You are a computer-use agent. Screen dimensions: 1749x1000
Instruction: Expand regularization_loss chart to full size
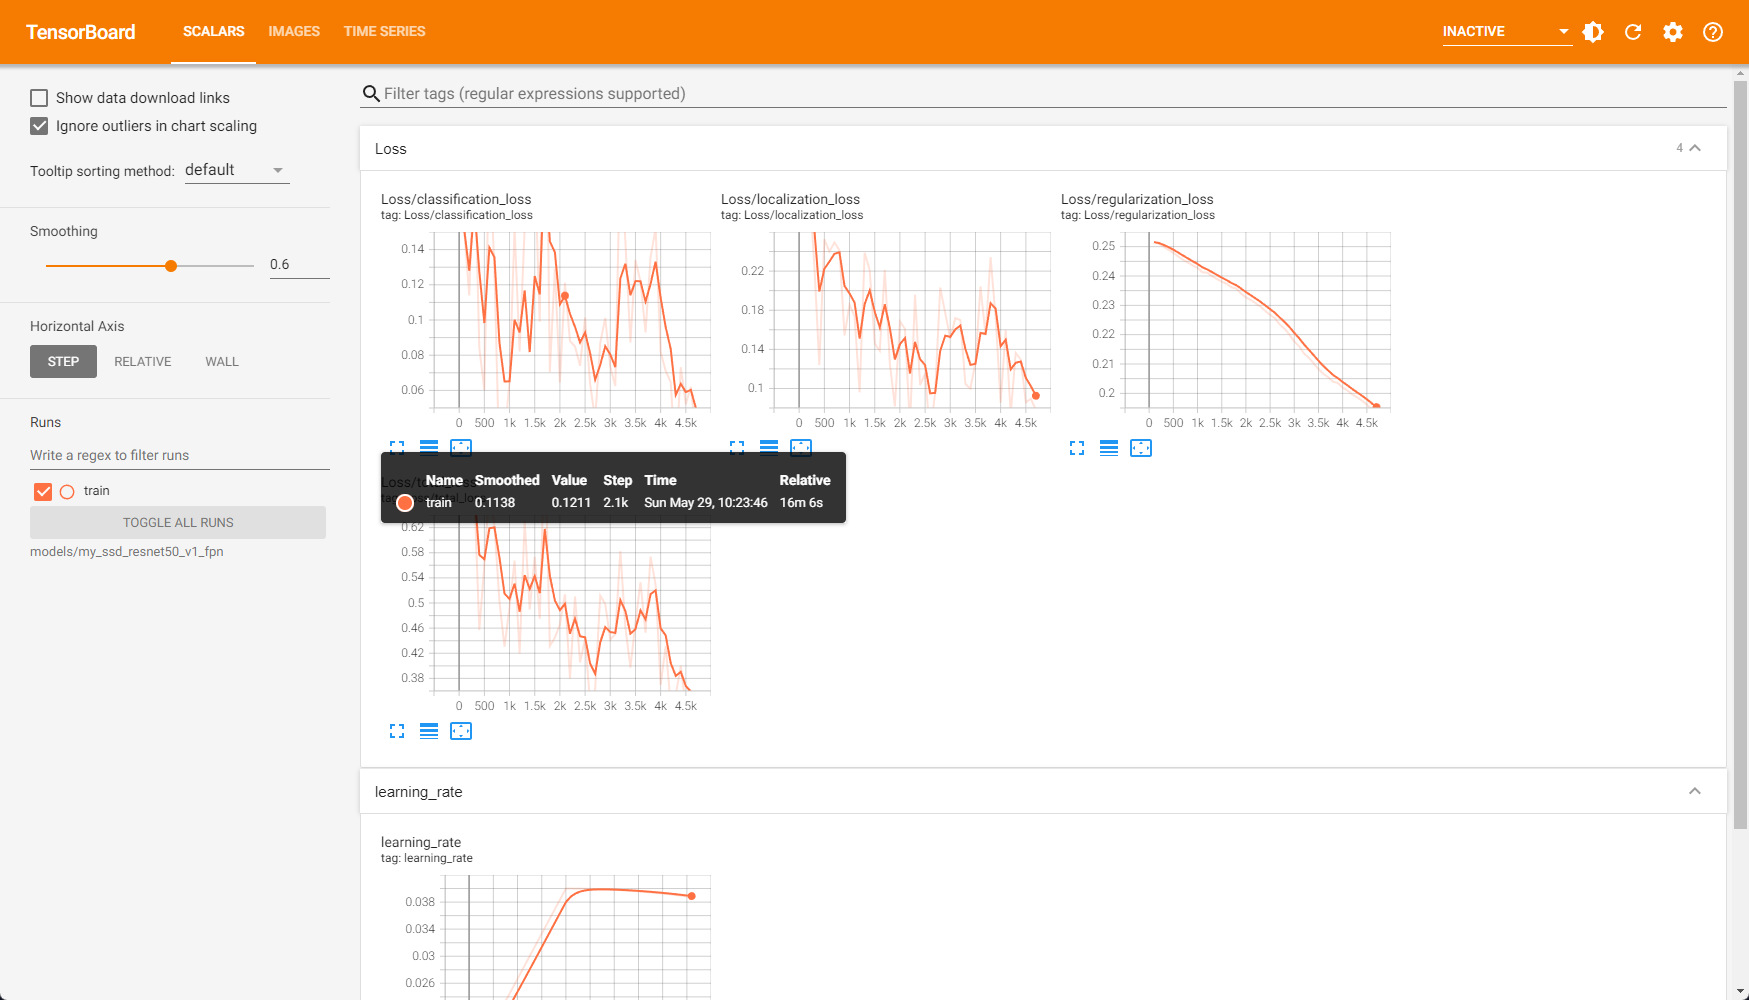pos(1077,448)
